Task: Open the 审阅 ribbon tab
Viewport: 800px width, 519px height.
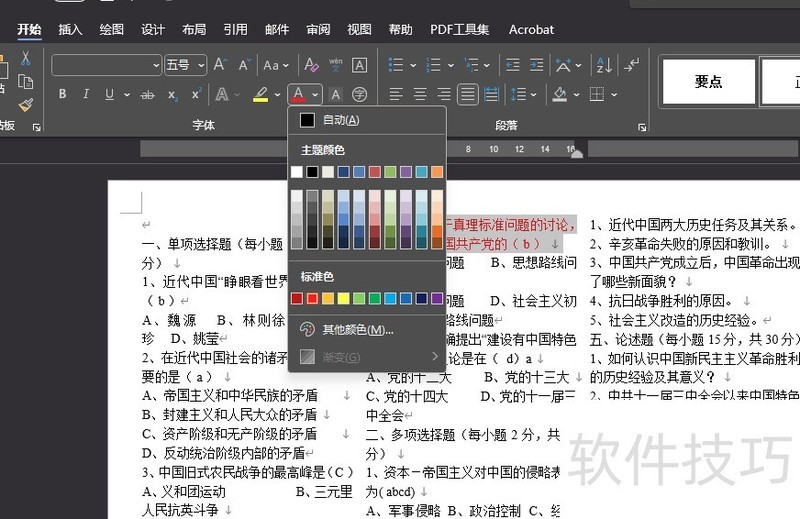Action: pyautogui.click(x=318, y=29)
